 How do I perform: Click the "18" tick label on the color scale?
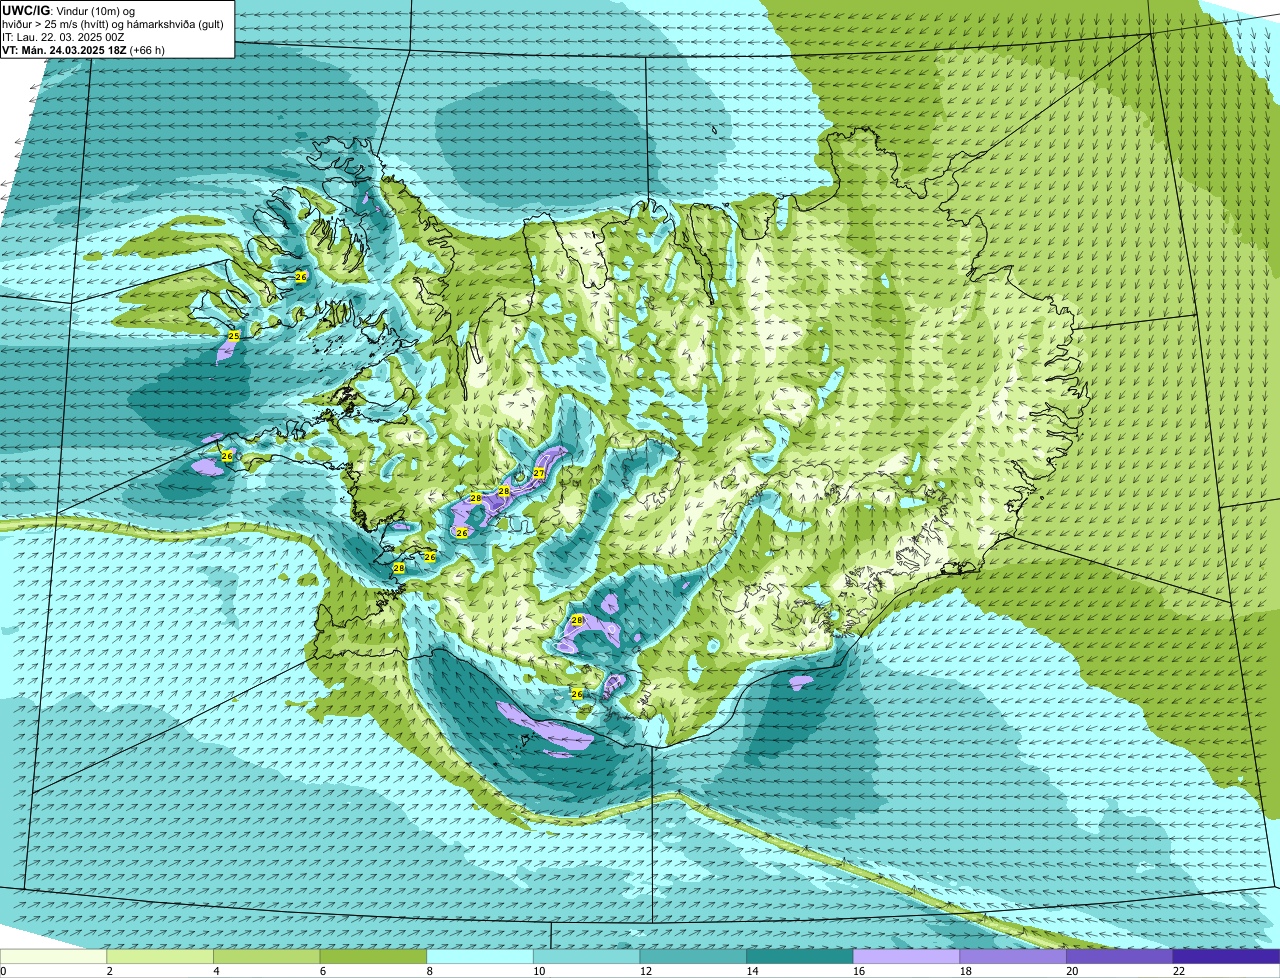tap(966, 971)
